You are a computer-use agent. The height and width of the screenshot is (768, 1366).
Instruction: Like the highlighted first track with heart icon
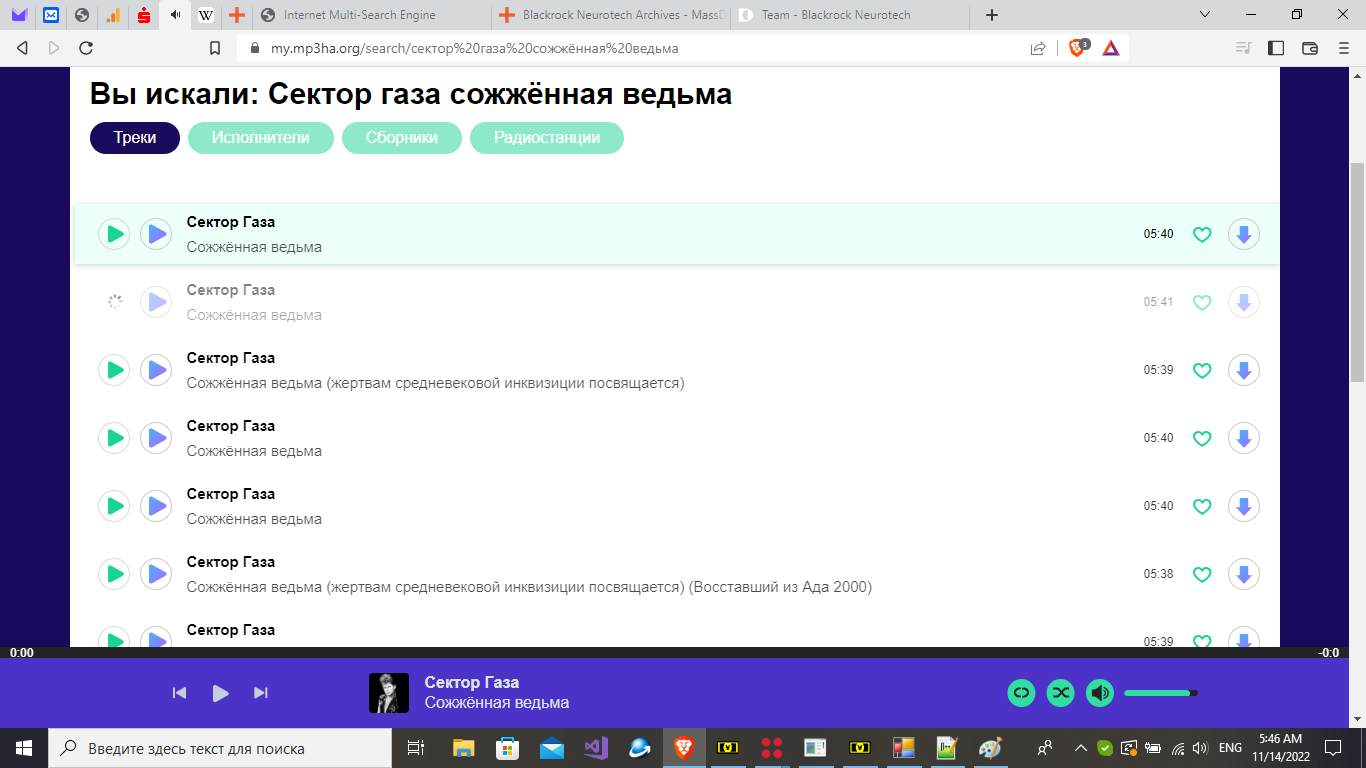(1203, 235)
